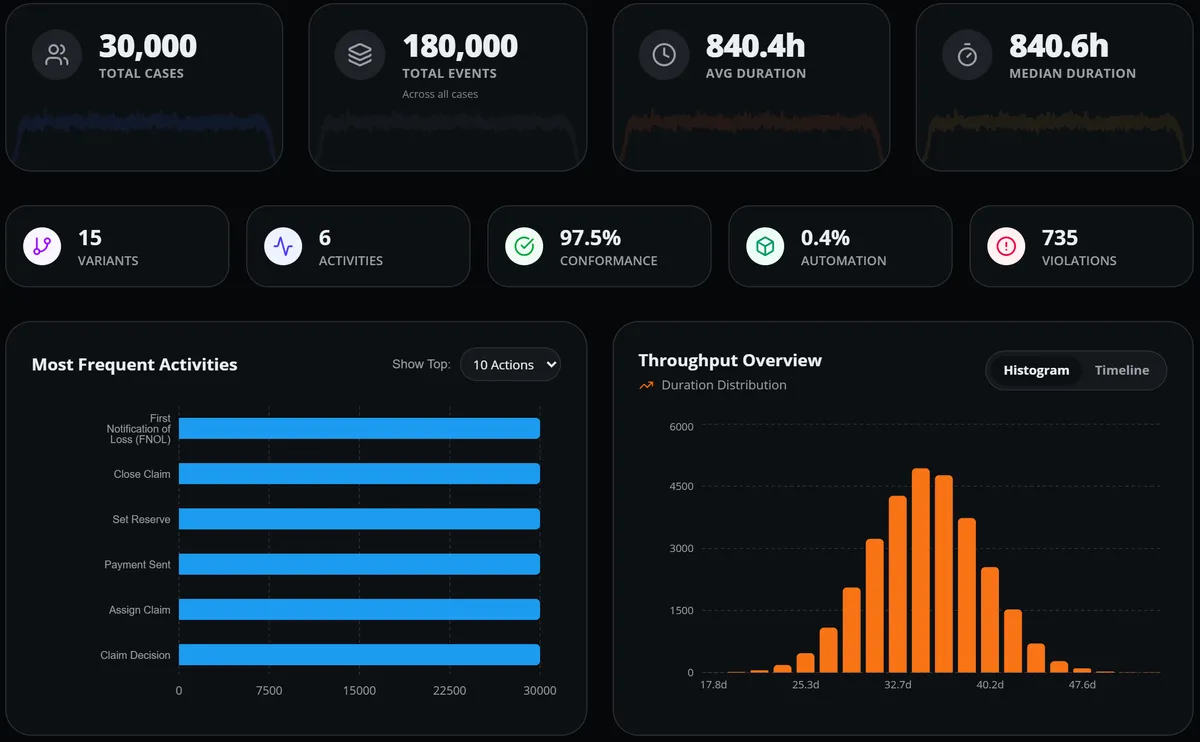Click the 180,000 Total Events value
The height and width of the screenshot is (742, 1200).
coord(460,46)
